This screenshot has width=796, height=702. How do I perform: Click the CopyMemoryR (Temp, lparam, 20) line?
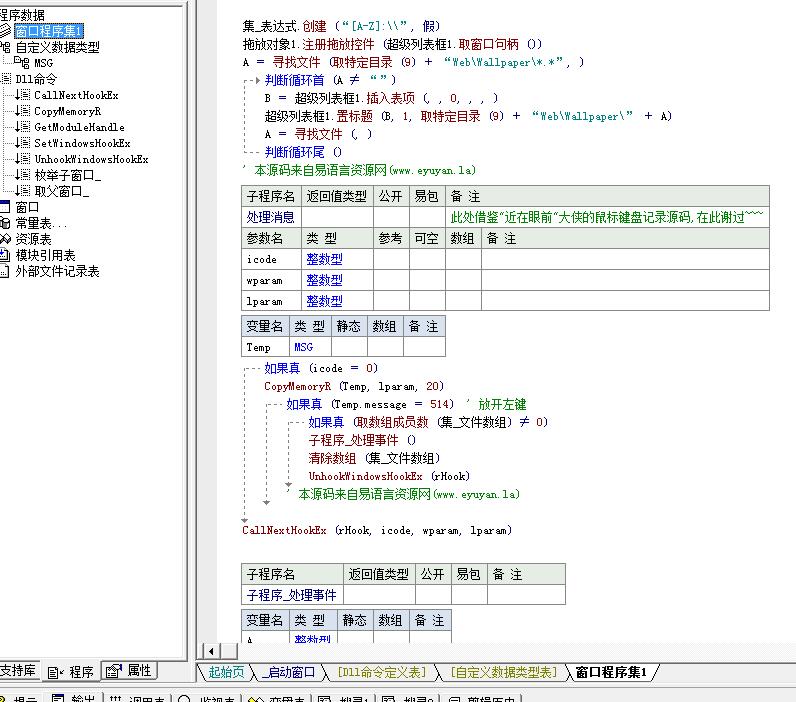click(x=354, y=386)
